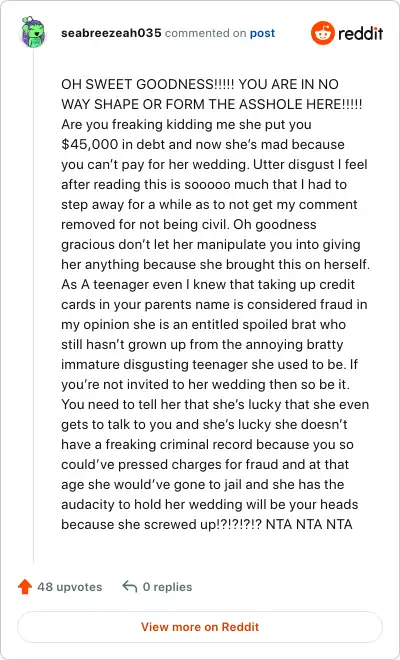
Task: Click the "Utter disgust I feel" sentence
Action: coord(310,165)
